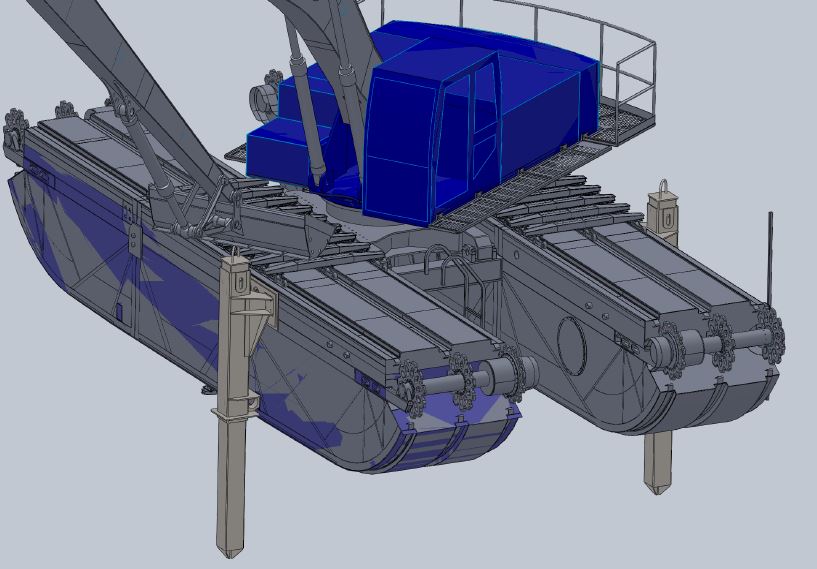The height and width of the screenshot is (569, 817).
Task: Select the sprocket drive shaft on the right pontoon front
Action: click(x=716, y=341)
